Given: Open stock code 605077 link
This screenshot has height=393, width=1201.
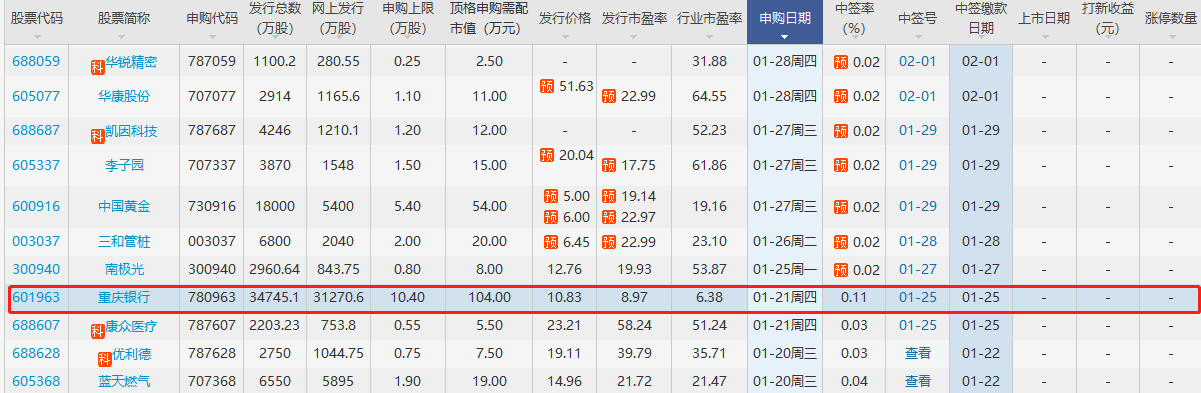Looking at the screenshot, I should click(36, 97).
